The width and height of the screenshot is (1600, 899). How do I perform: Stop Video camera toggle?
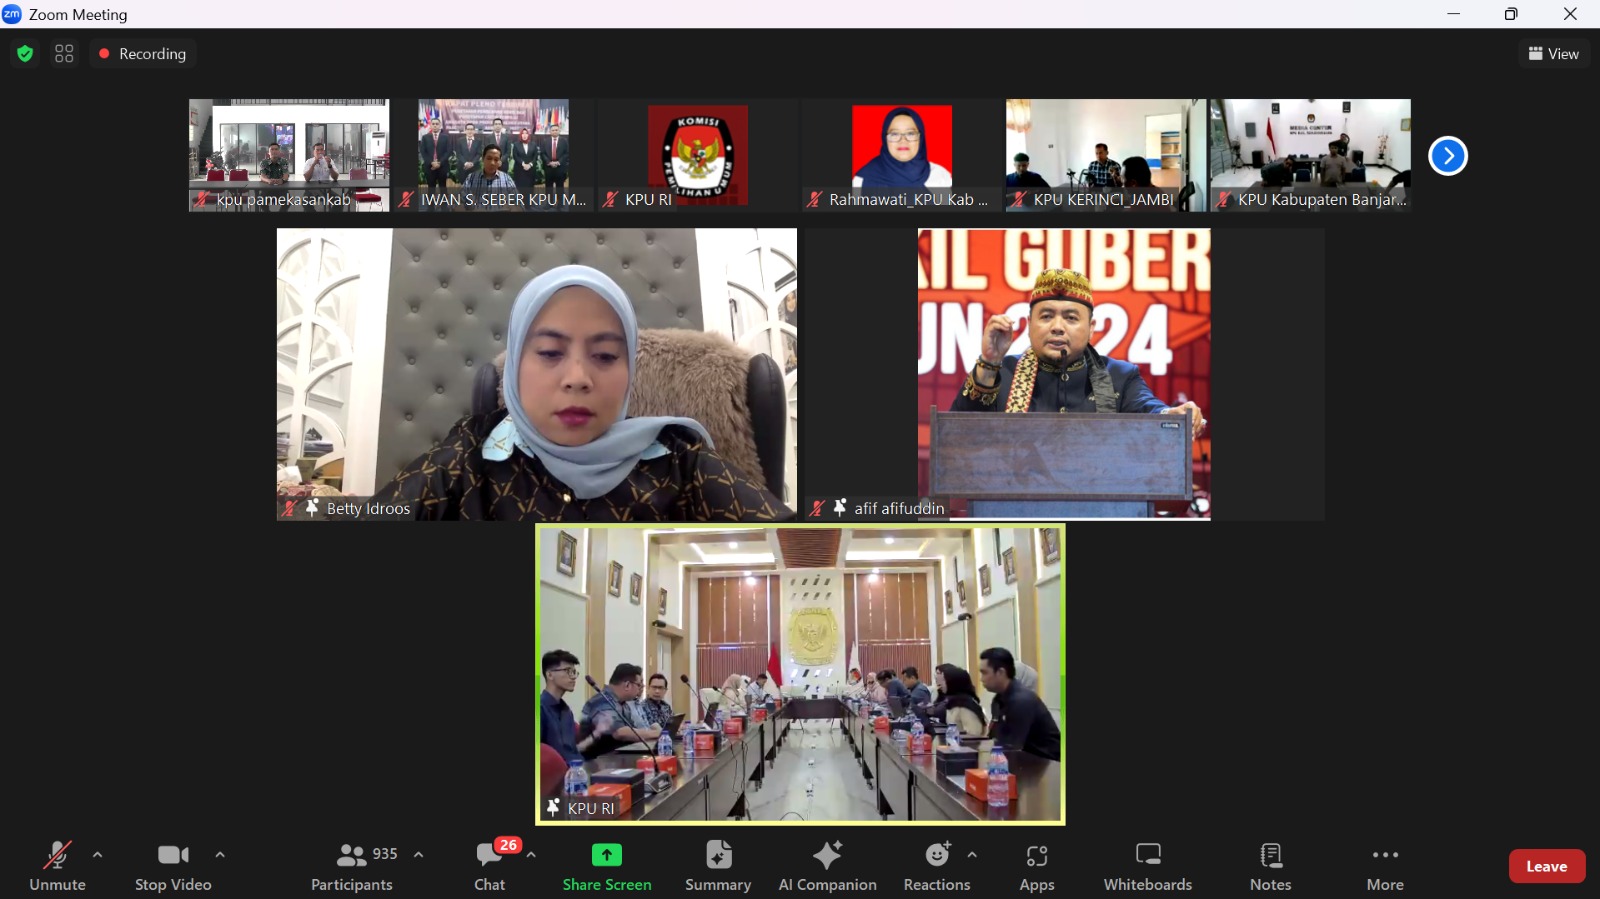173,866
